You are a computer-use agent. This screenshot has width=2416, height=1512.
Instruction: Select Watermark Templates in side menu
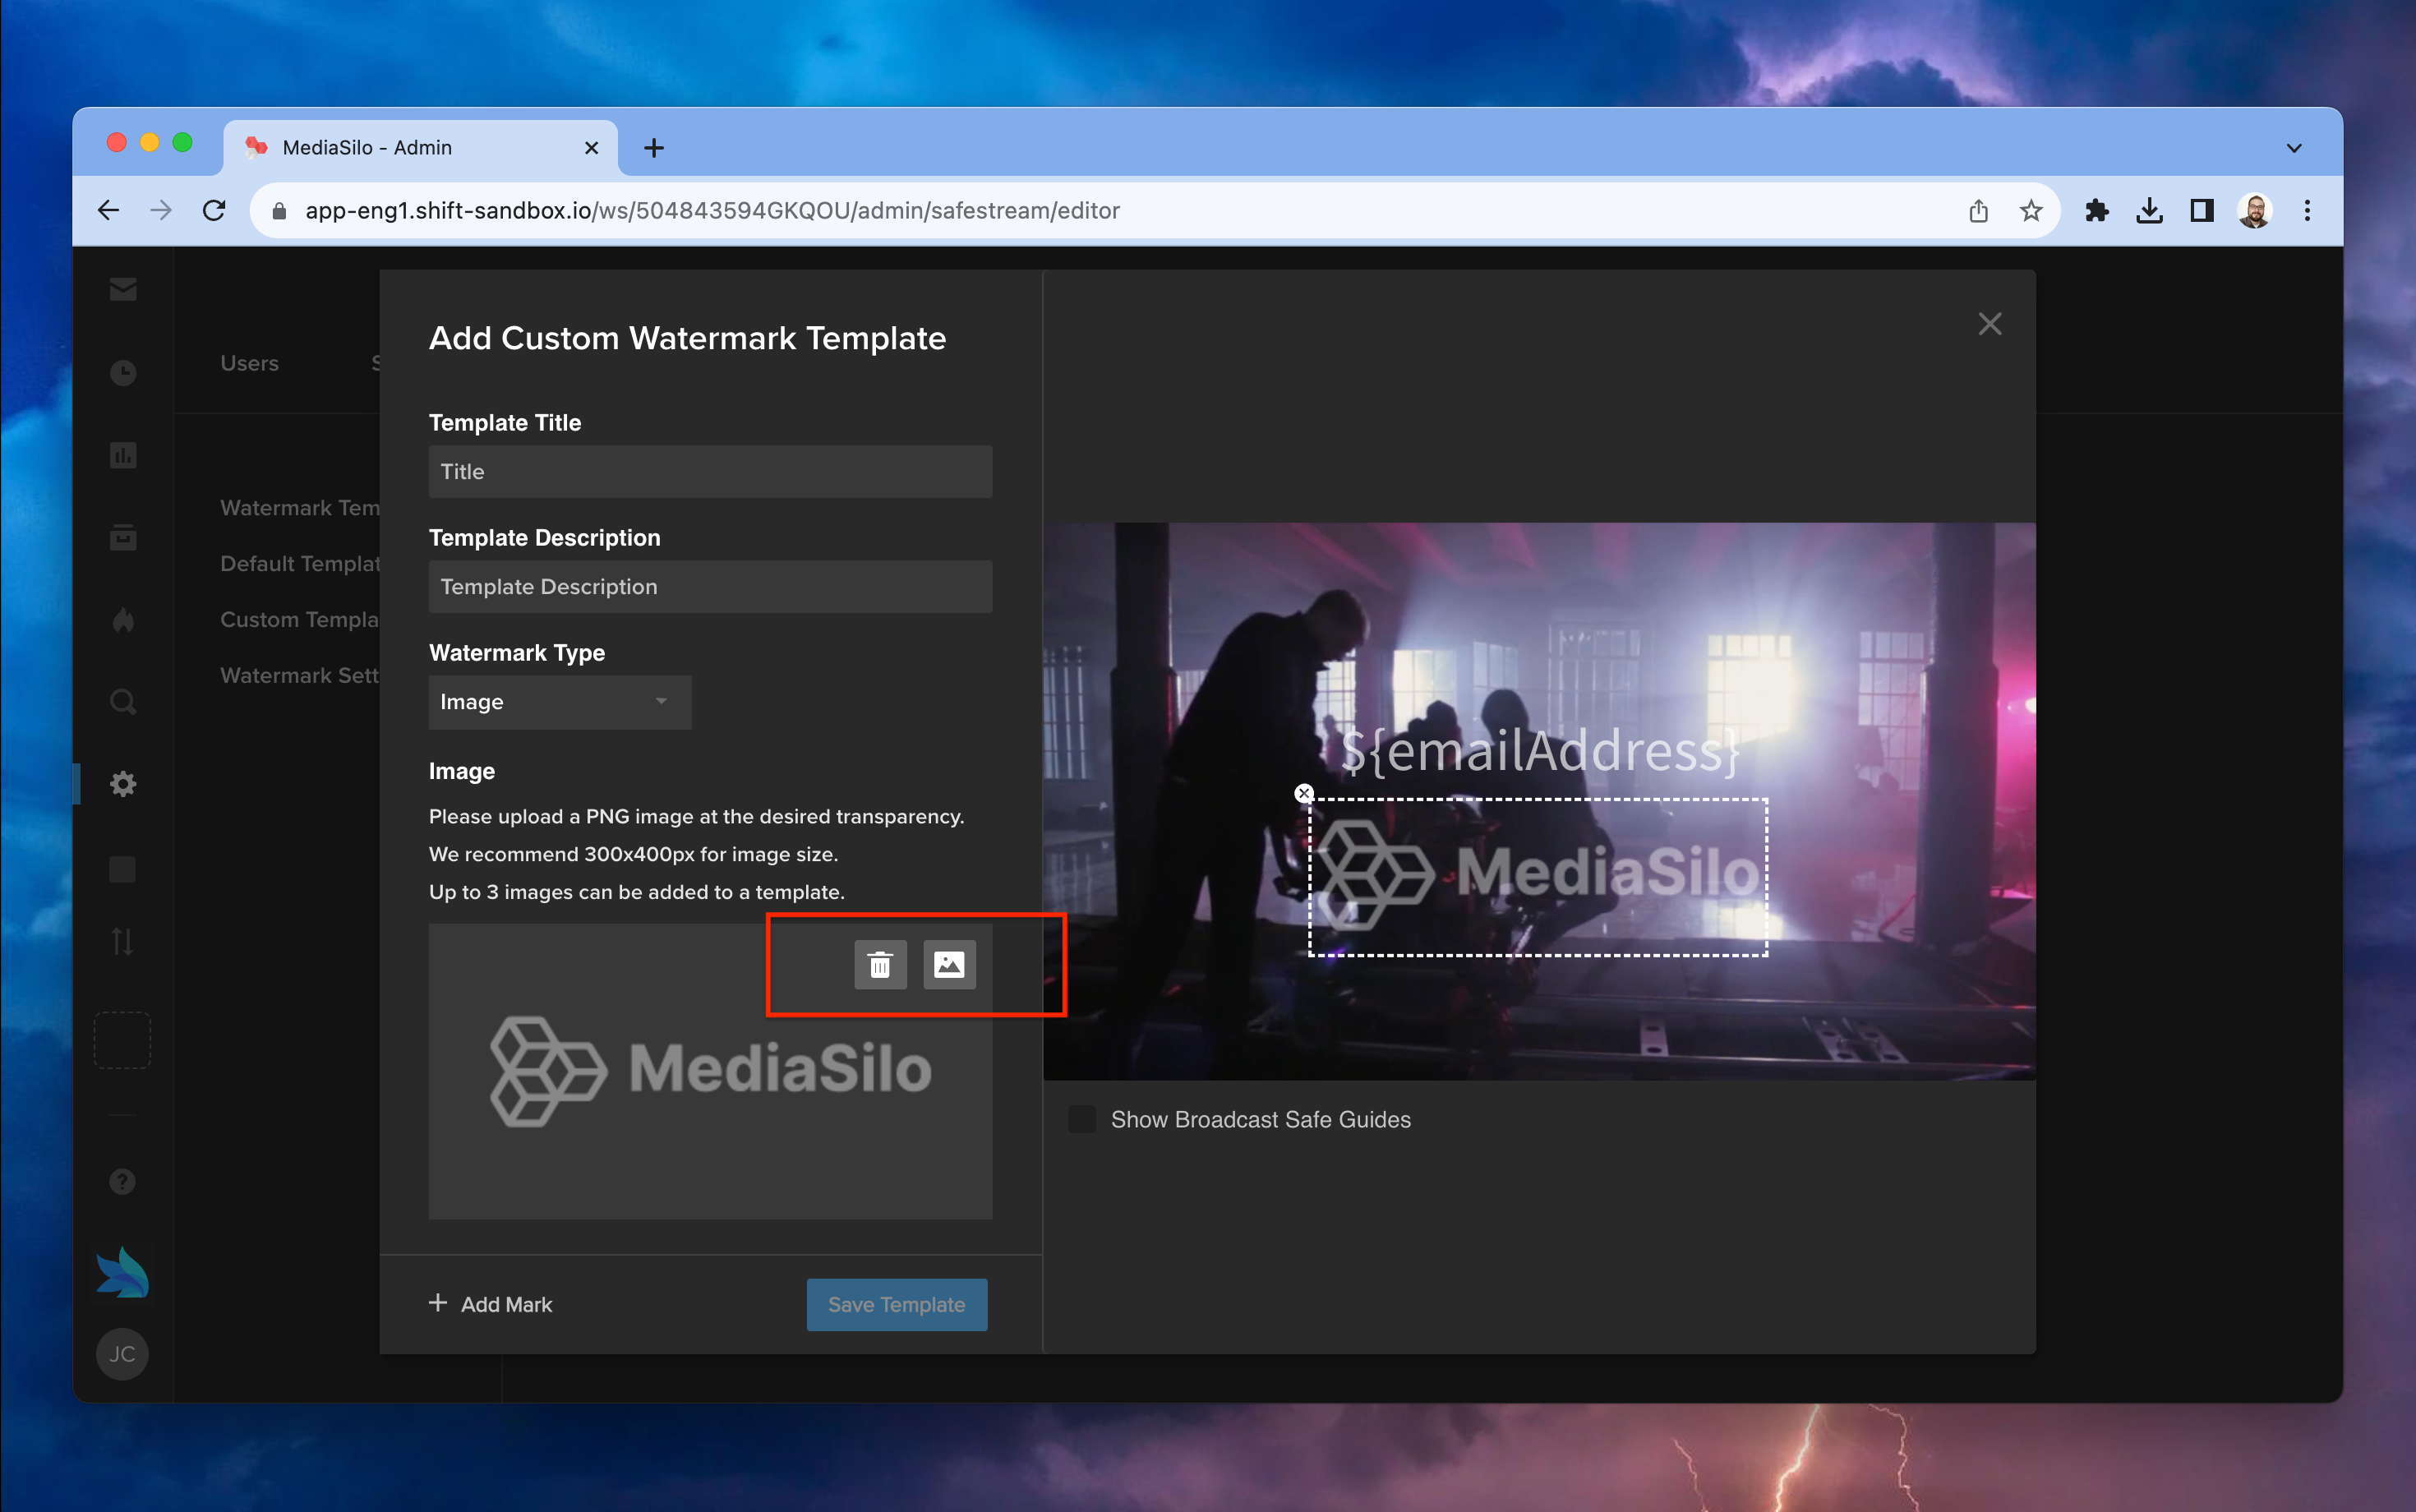click(300, 508)
